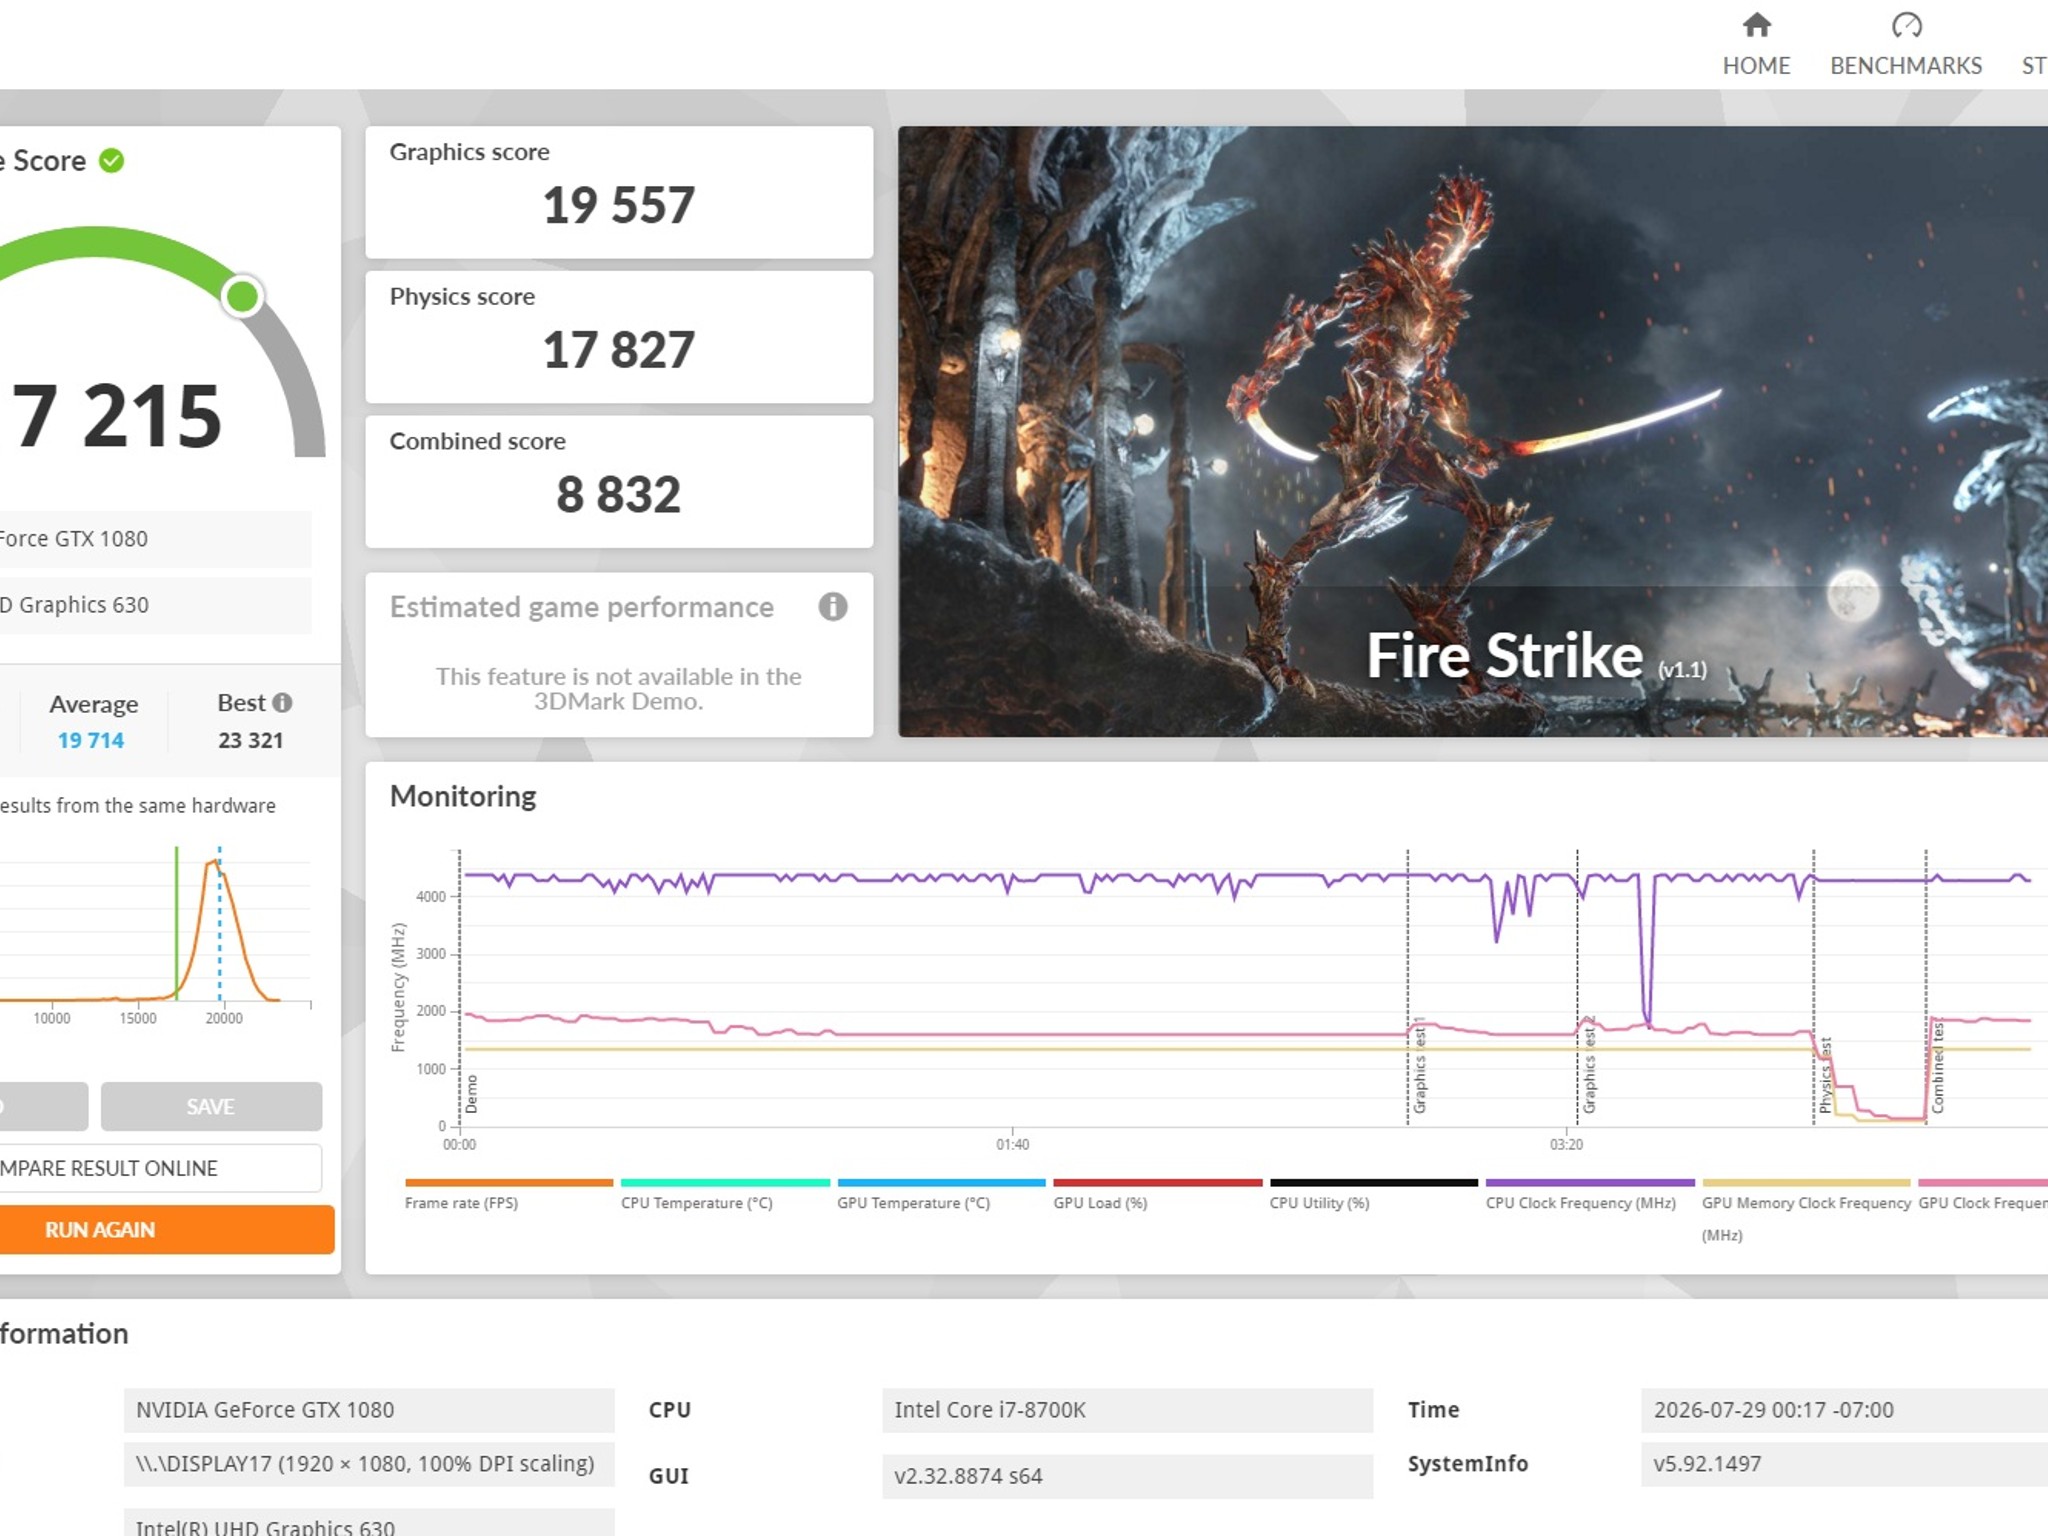Click the score distribution histogram chart

(156, 935)
